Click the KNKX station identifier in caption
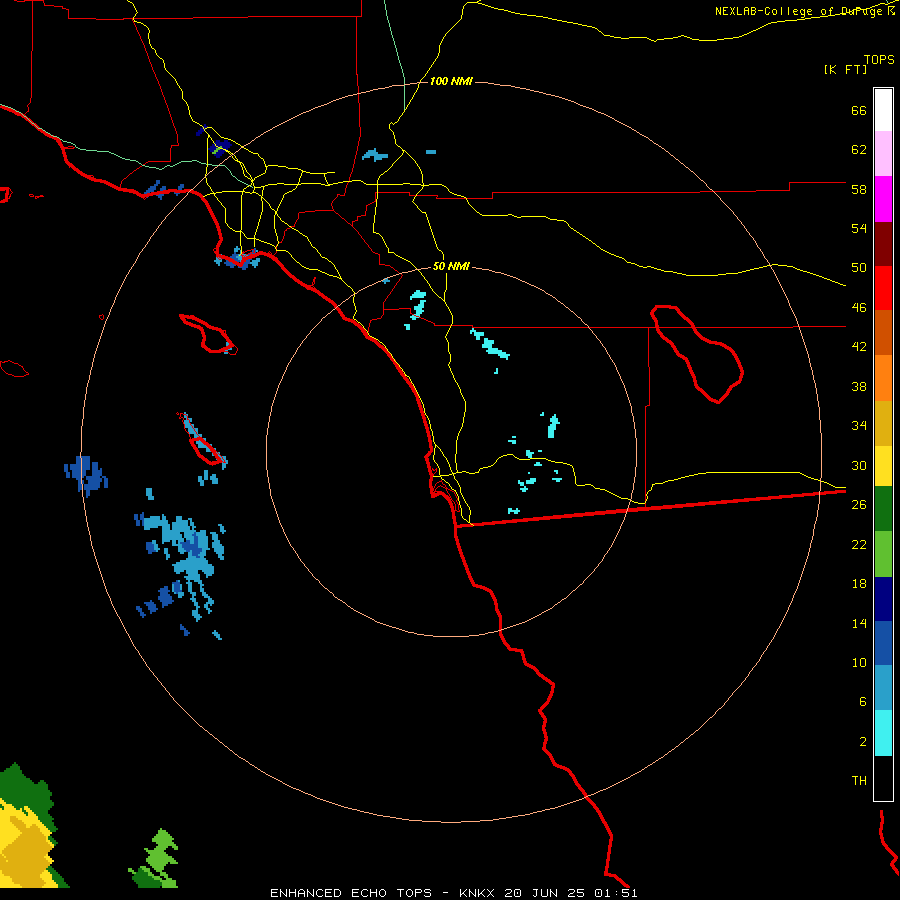Viewport: 900px width, 900px height. (479, 893)
